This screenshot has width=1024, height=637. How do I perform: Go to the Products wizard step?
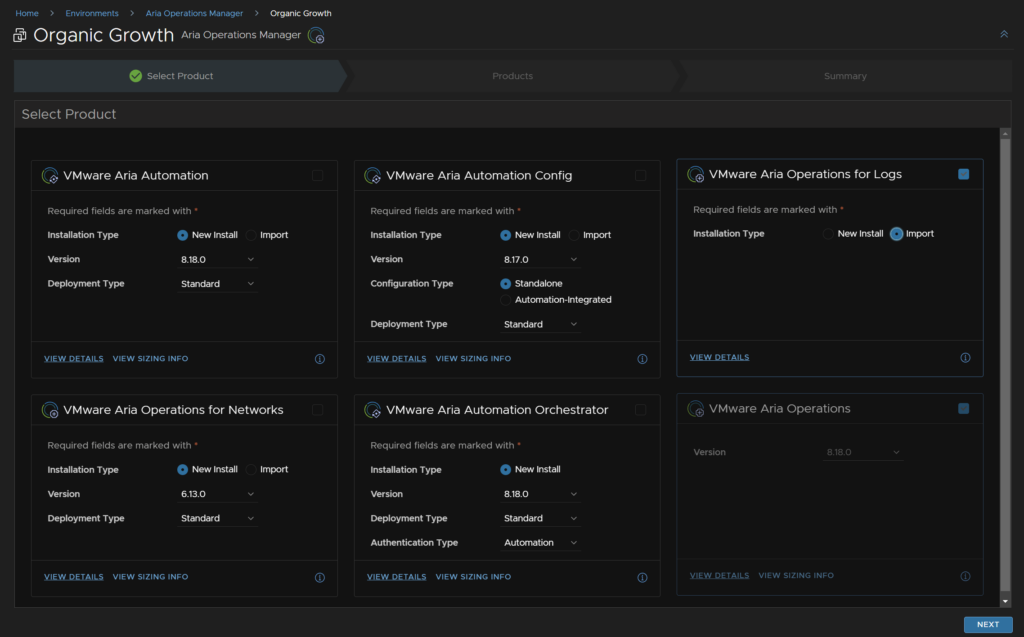(513, 76)
